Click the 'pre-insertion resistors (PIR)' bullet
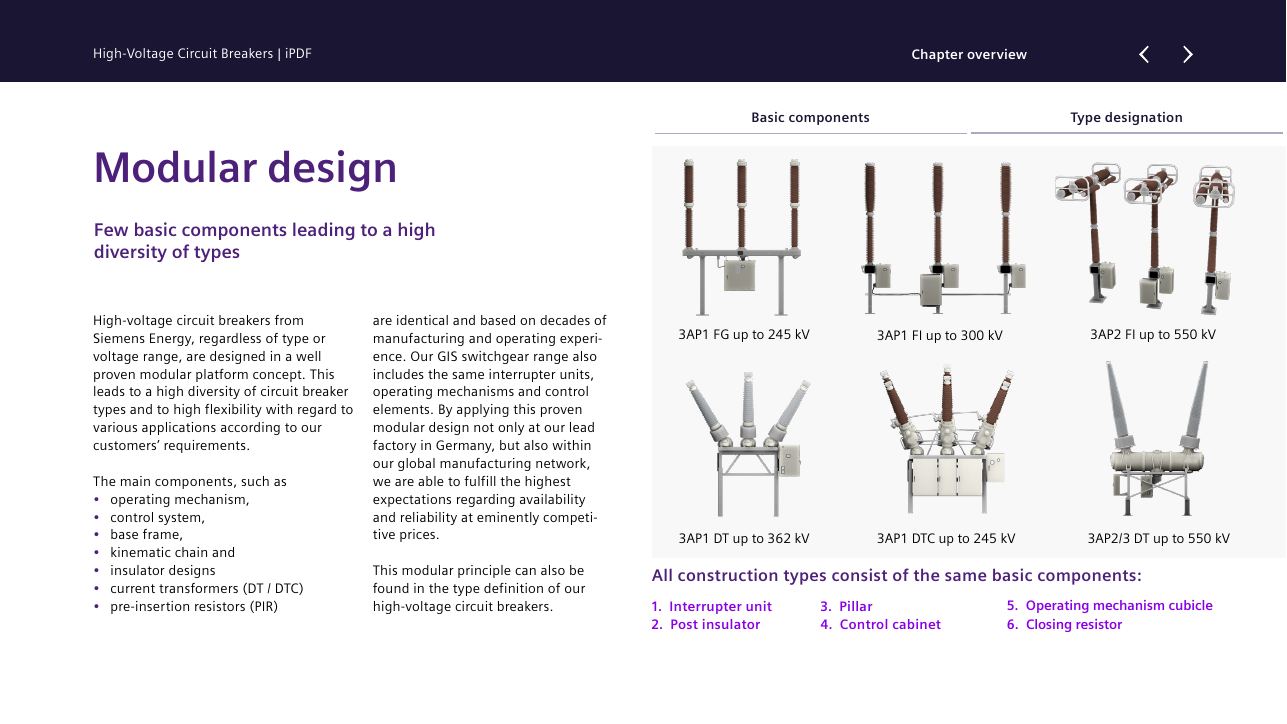Viewport: 1287px width, 724px height. coord(193,607)
